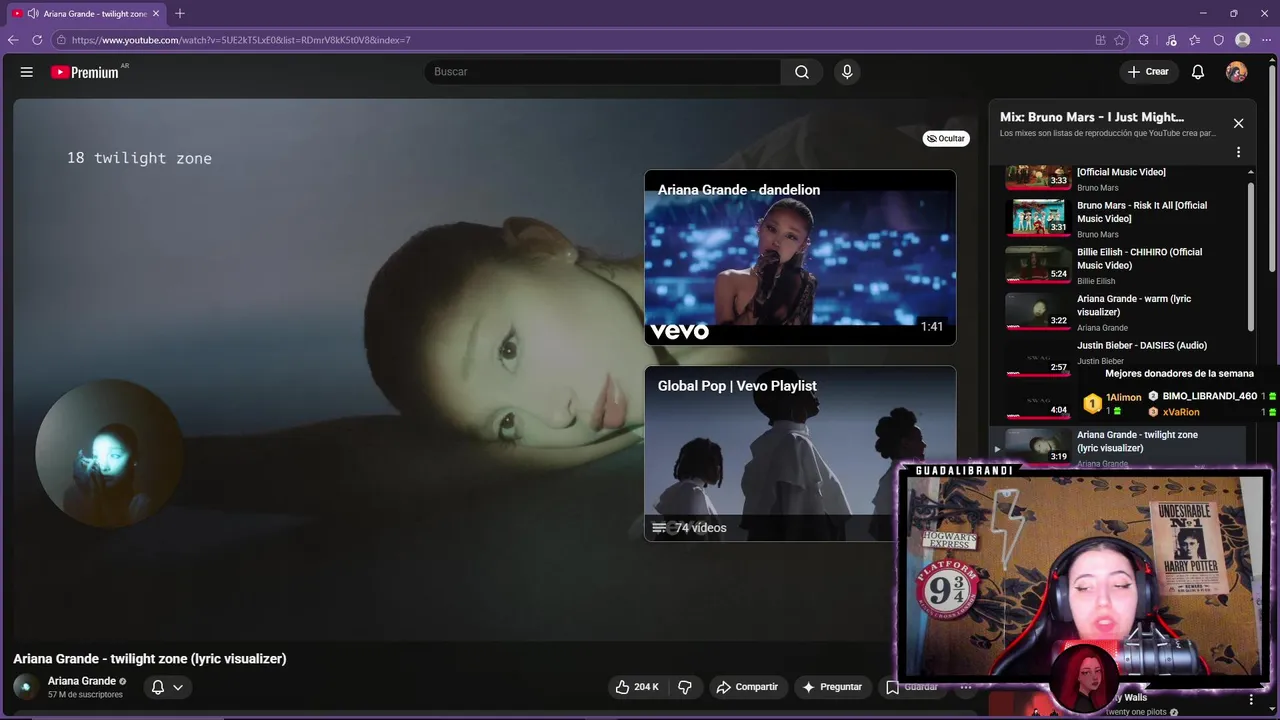
Task: Click the 3:22 warm lyric visualizer thumbnail
Action: pyautogui.click(x=1038, y=311)
